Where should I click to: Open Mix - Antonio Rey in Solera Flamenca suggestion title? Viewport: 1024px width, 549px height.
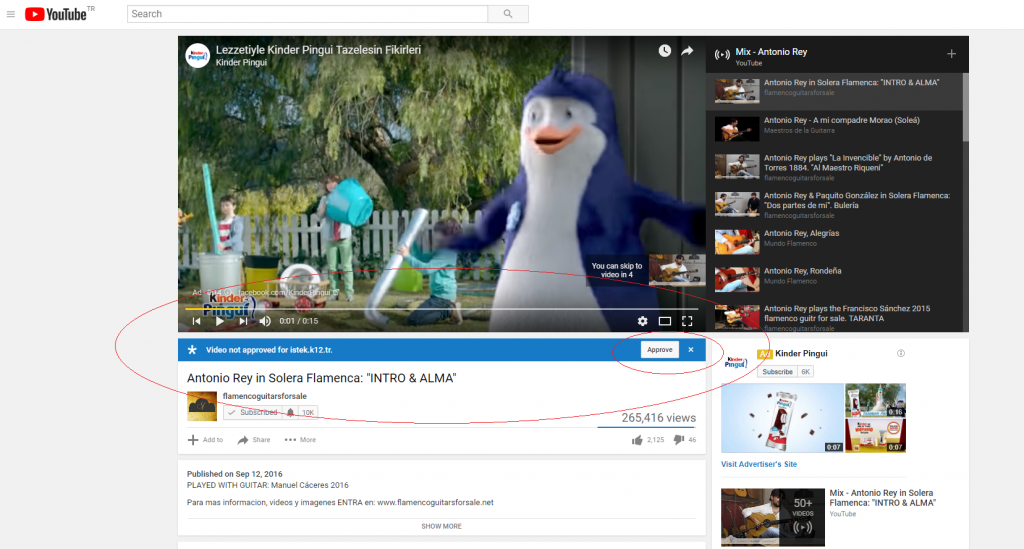[882, 497]
